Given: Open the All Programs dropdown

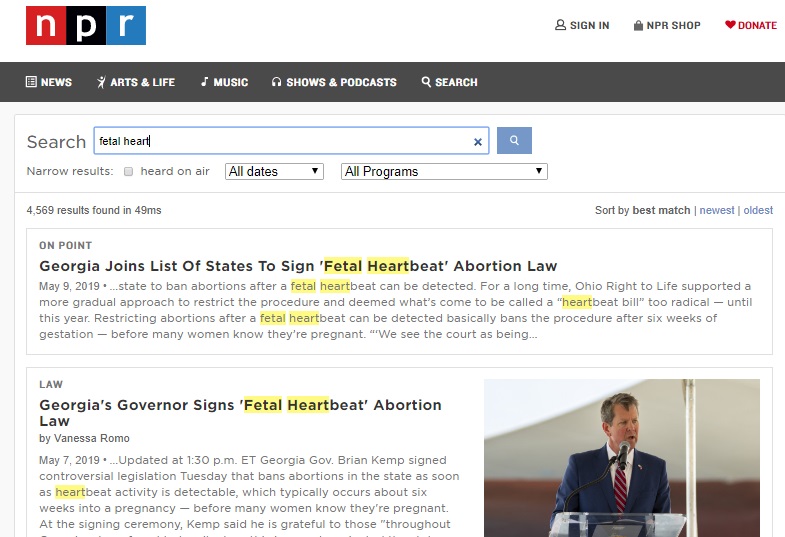Looking at the screenshot, I should (444, 172).
